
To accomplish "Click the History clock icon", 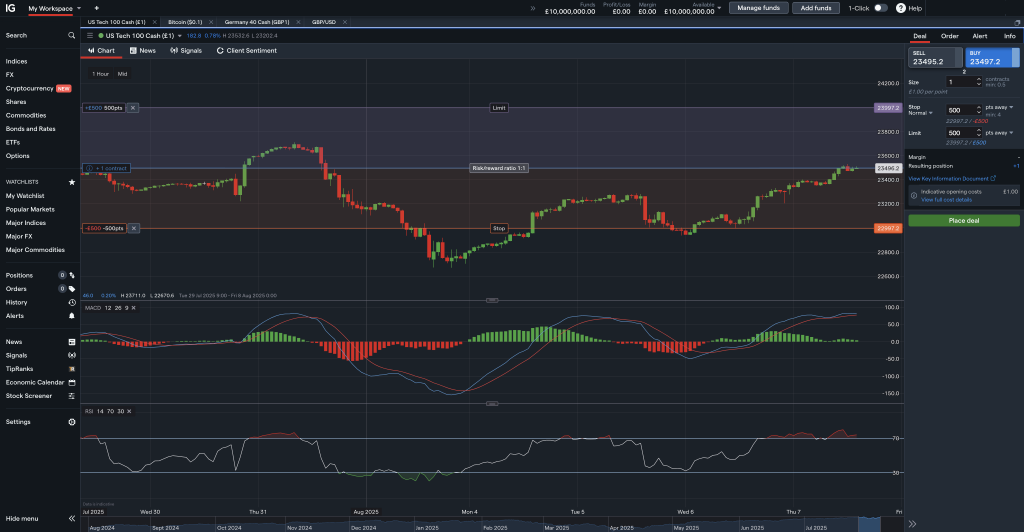I will click(x=71, y=302).
